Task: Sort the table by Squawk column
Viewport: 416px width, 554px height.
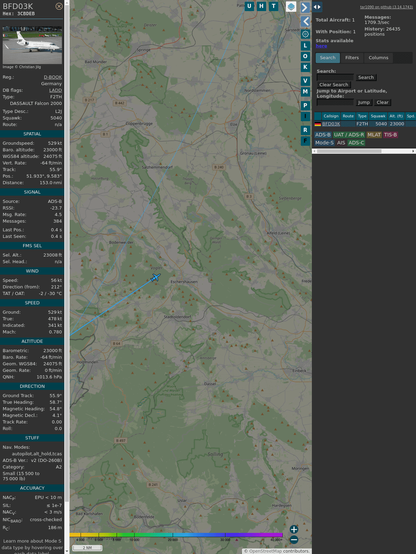Action: coord(378,116)
